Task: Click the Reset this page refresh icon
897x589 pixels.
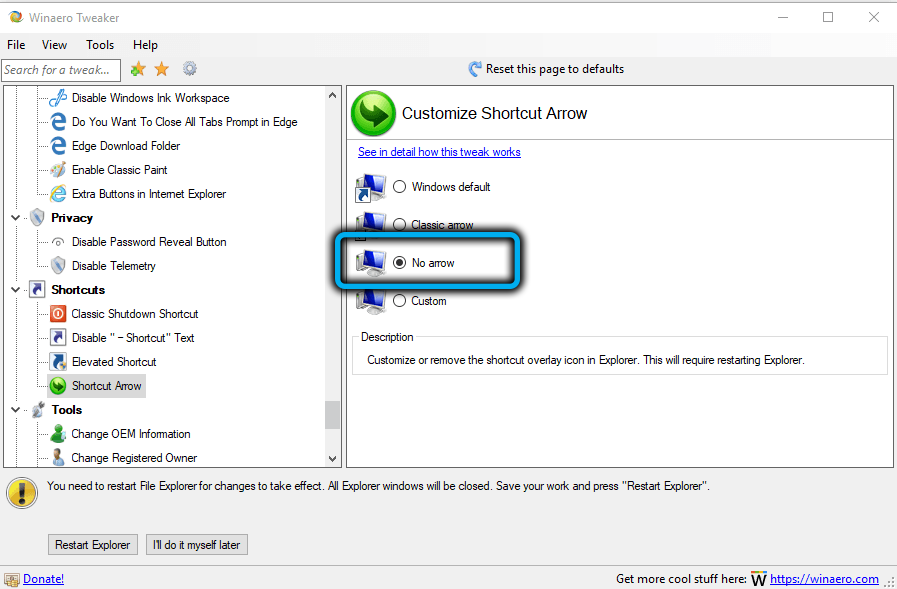Action: (475, 69)
